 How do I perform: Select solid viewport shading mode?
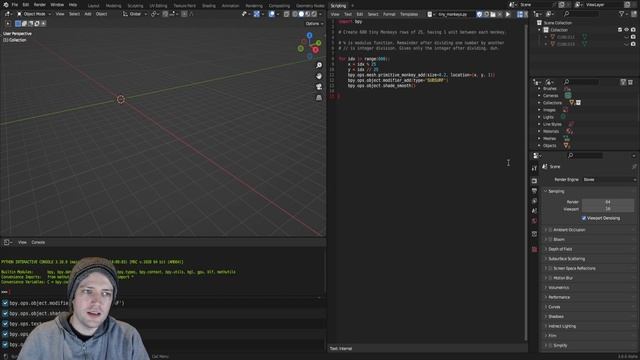click(x=301, y=14)
